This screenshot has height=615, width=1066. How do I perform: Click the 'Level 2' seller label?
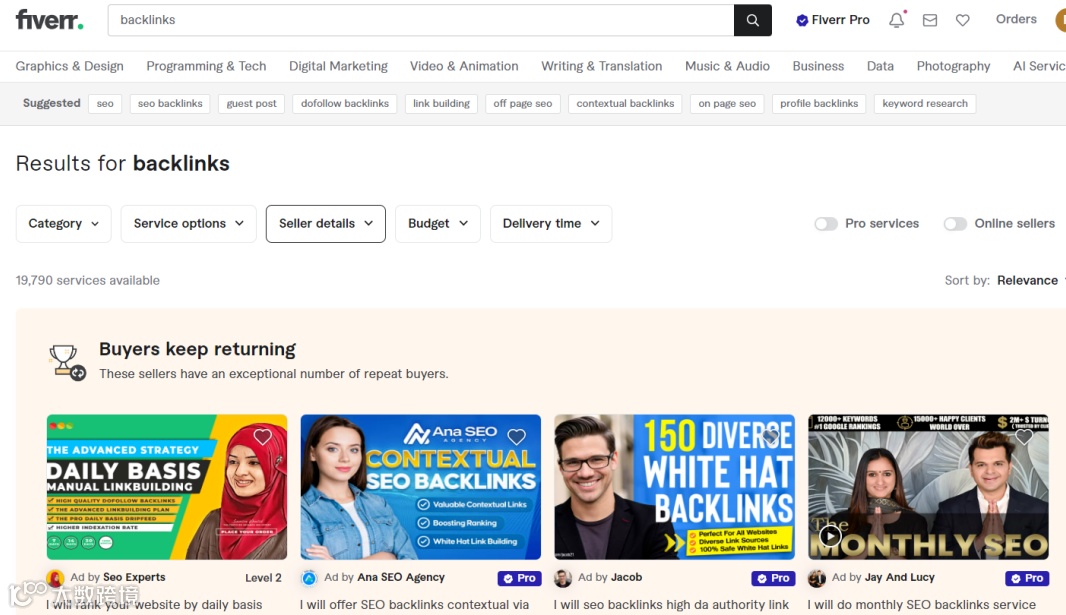coord(263,578)
